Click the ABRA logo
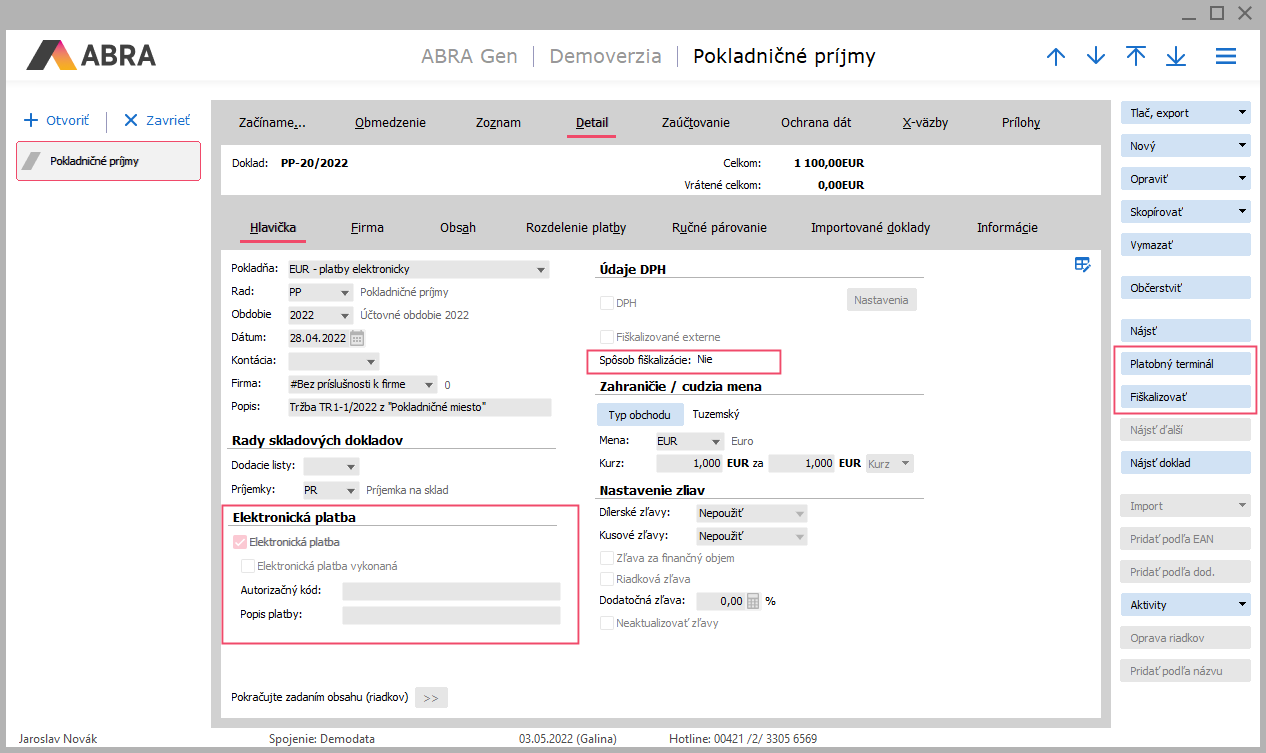 click(92, 55)
